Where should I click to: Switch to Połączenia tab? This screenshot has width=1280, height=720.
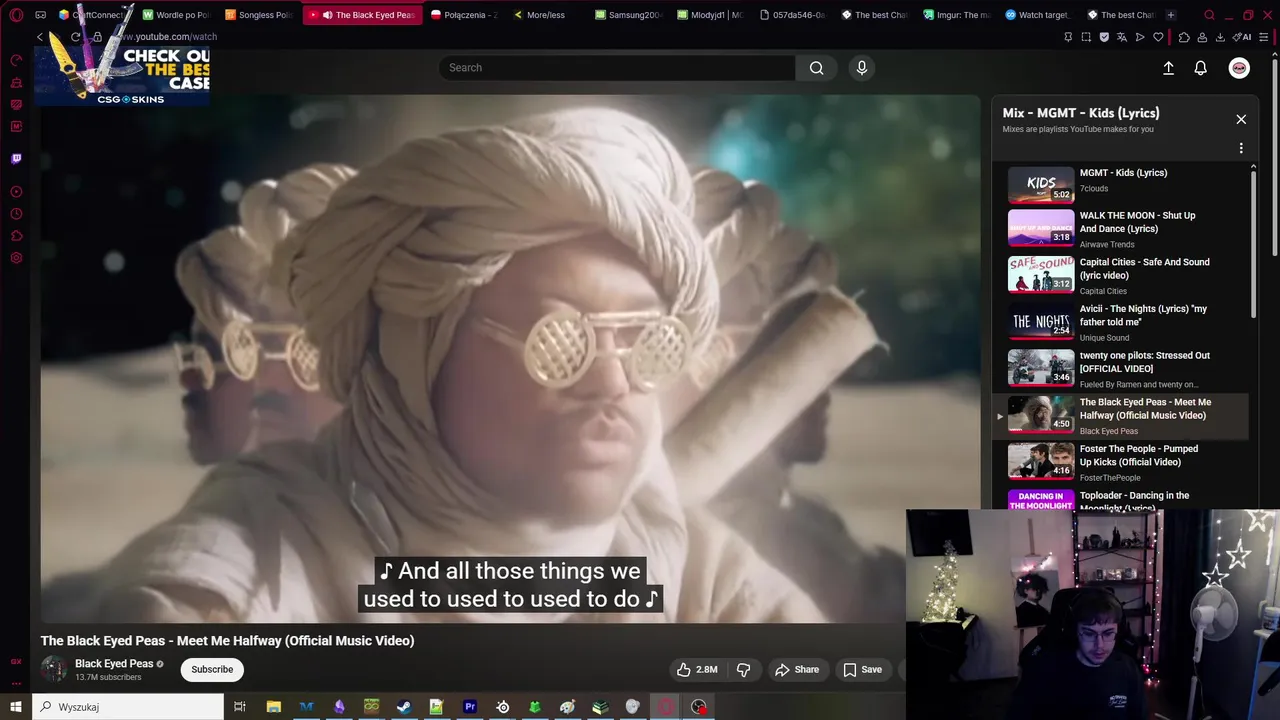[464, 15]
